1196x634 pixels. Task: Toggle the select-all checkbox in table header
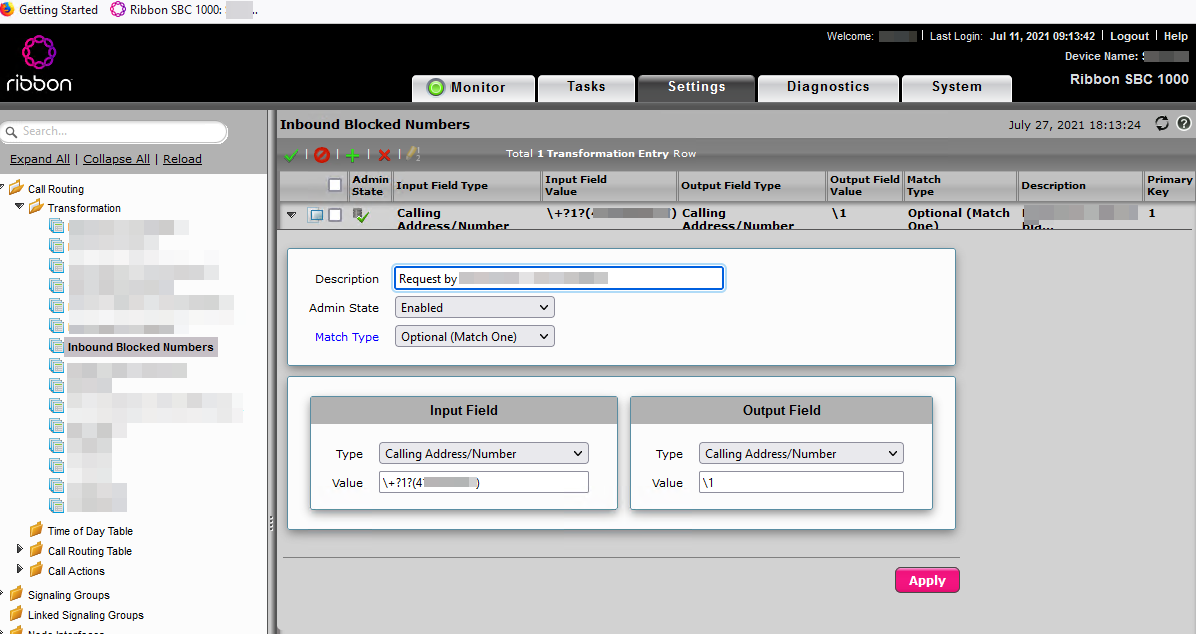(x=335, y=185)
